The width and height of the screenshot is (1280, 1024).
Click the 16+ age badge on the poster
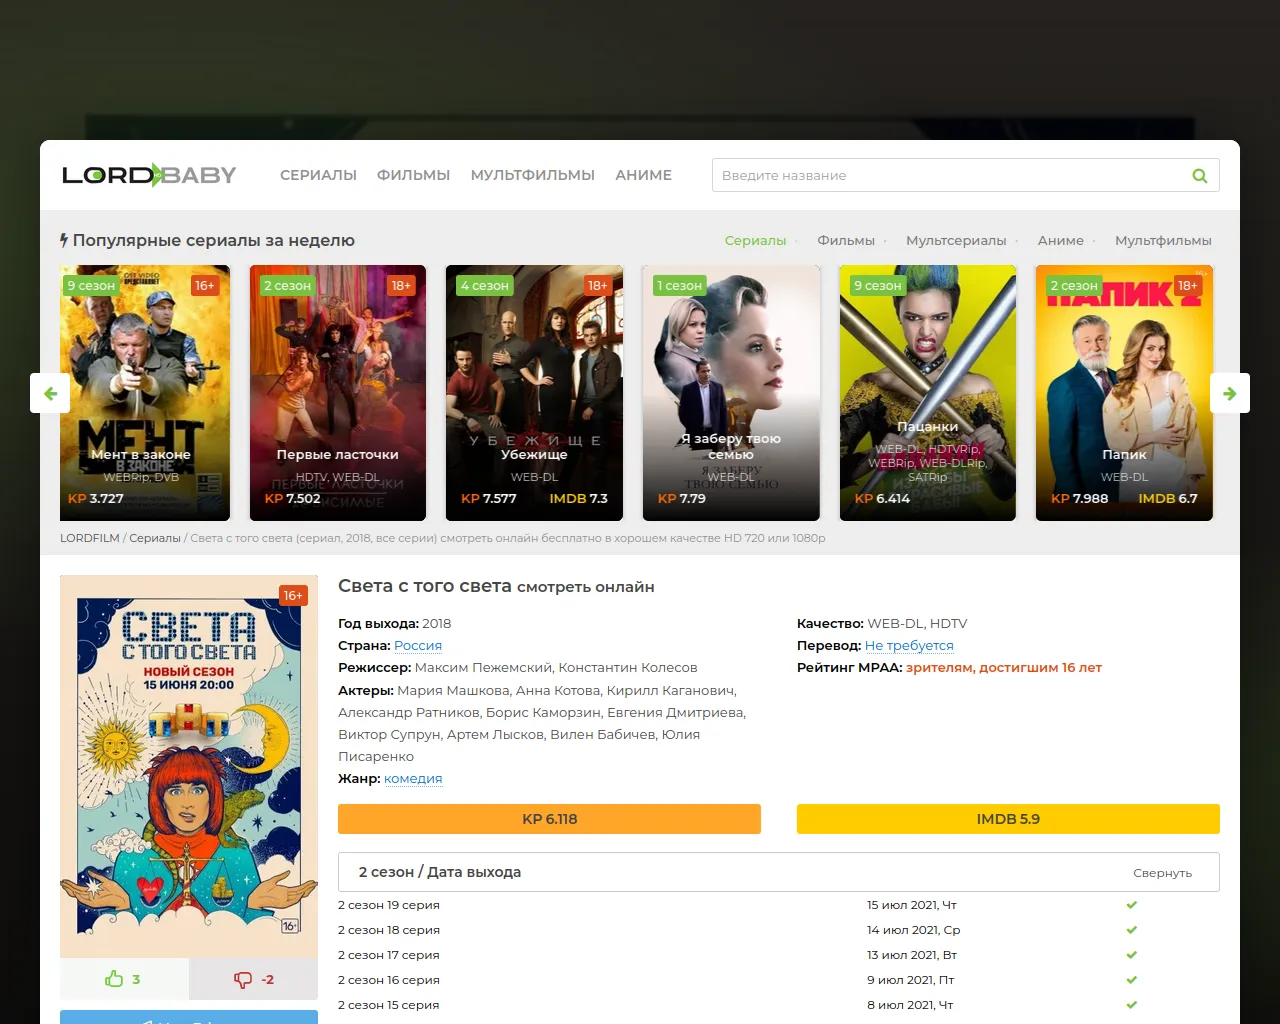(x=293, y=595)
